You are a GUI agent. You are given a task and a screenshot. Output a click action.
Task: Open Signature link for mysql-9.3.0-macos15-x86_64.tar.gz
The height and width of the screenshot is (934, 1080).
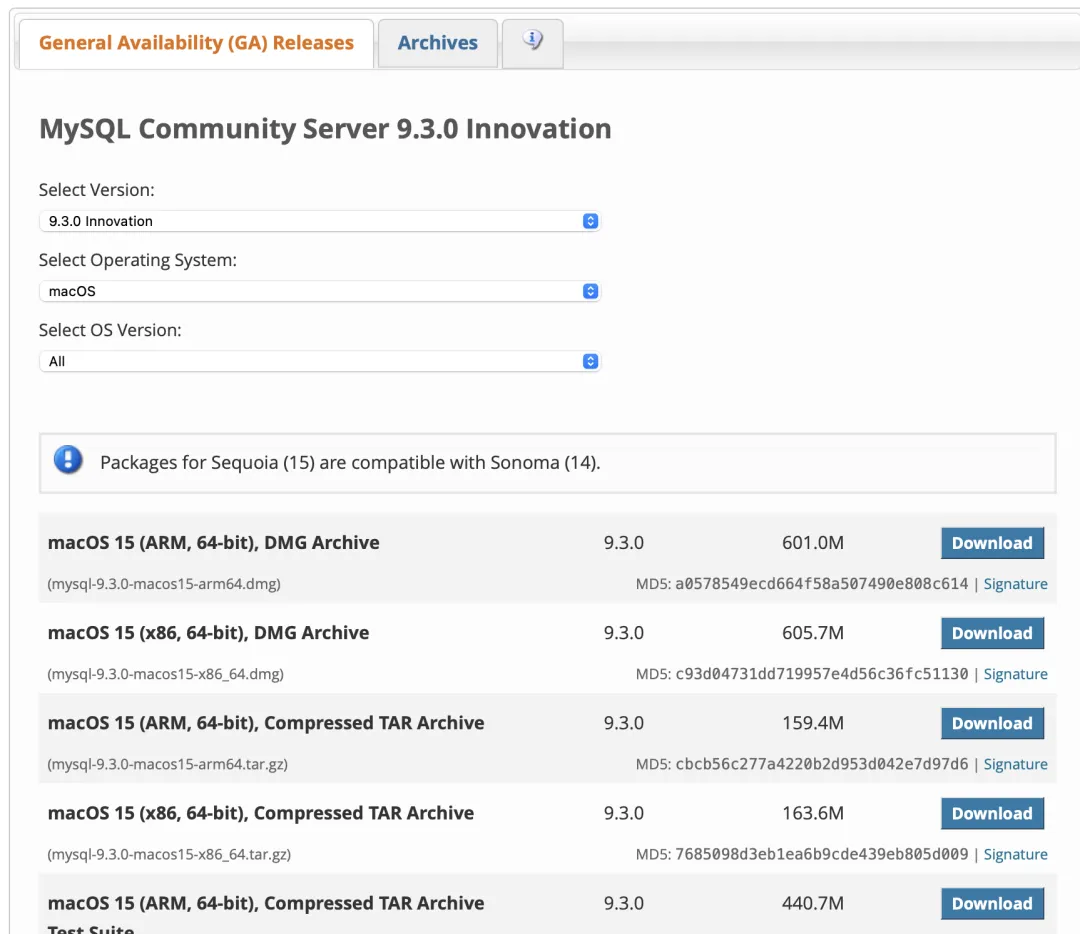[x=1015, y=855]
